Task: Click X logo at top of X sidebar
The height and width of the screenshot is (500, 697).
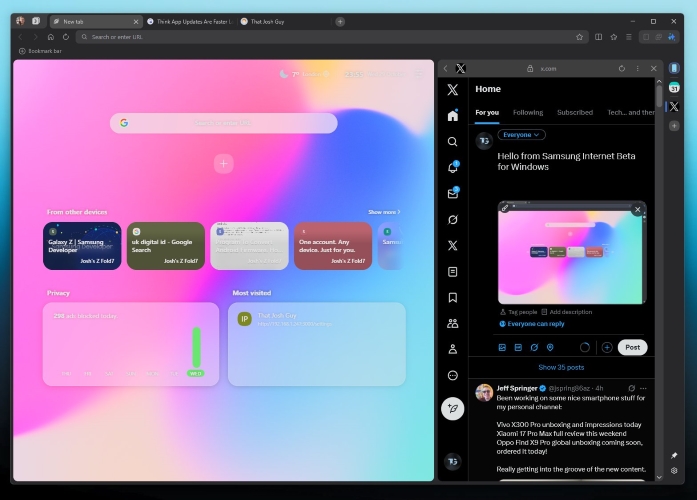Action: 453,90
